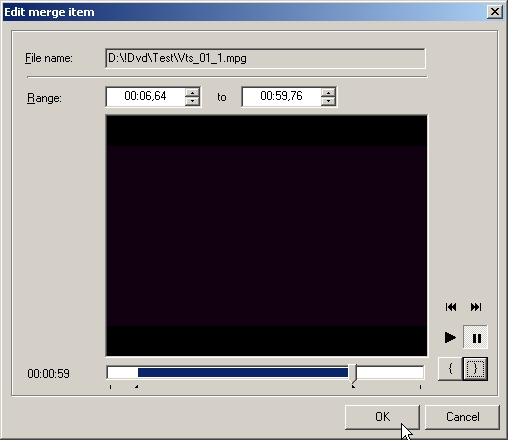Screen dimensions: 508x440
Task: Decrease the range end time spinner
Action: (x=328, y=101)
